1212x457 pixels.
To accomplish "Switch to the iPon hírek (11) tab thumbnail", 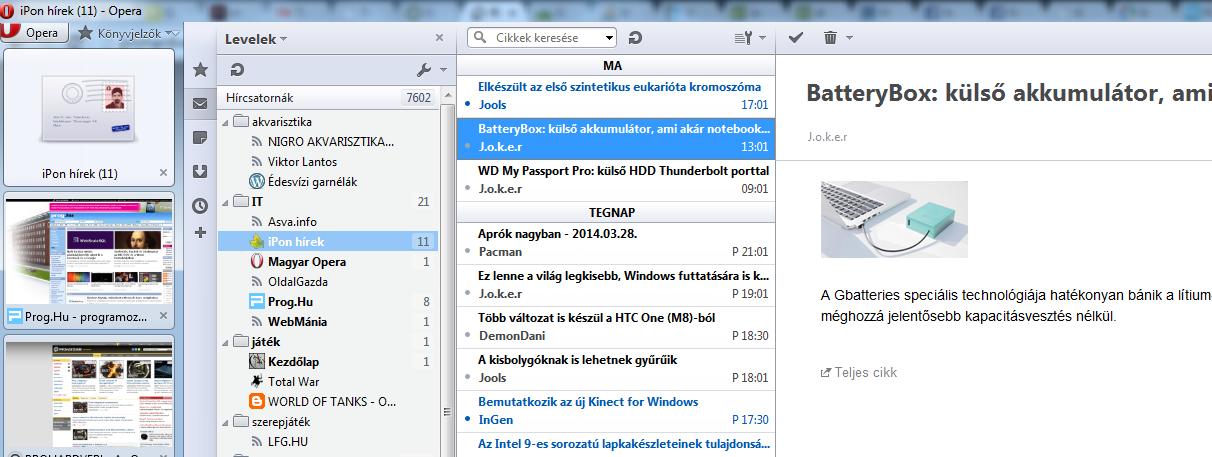I will pos(89,118).
